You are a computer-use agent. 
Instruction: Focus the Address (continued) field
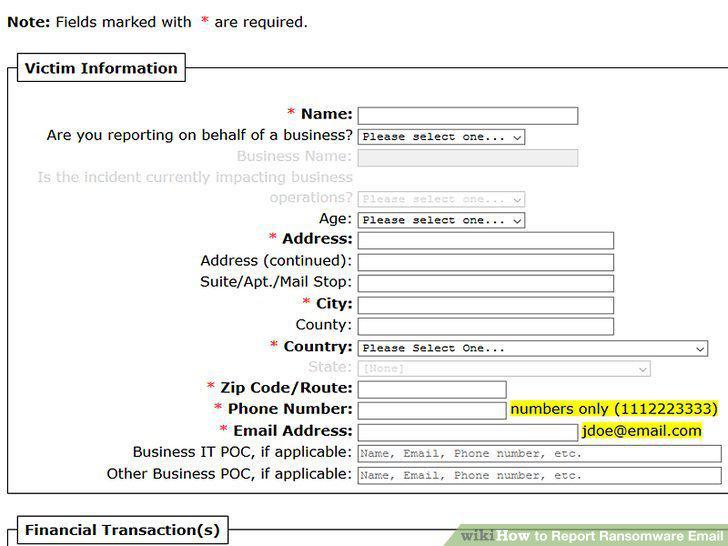click(x=486, y=262)
